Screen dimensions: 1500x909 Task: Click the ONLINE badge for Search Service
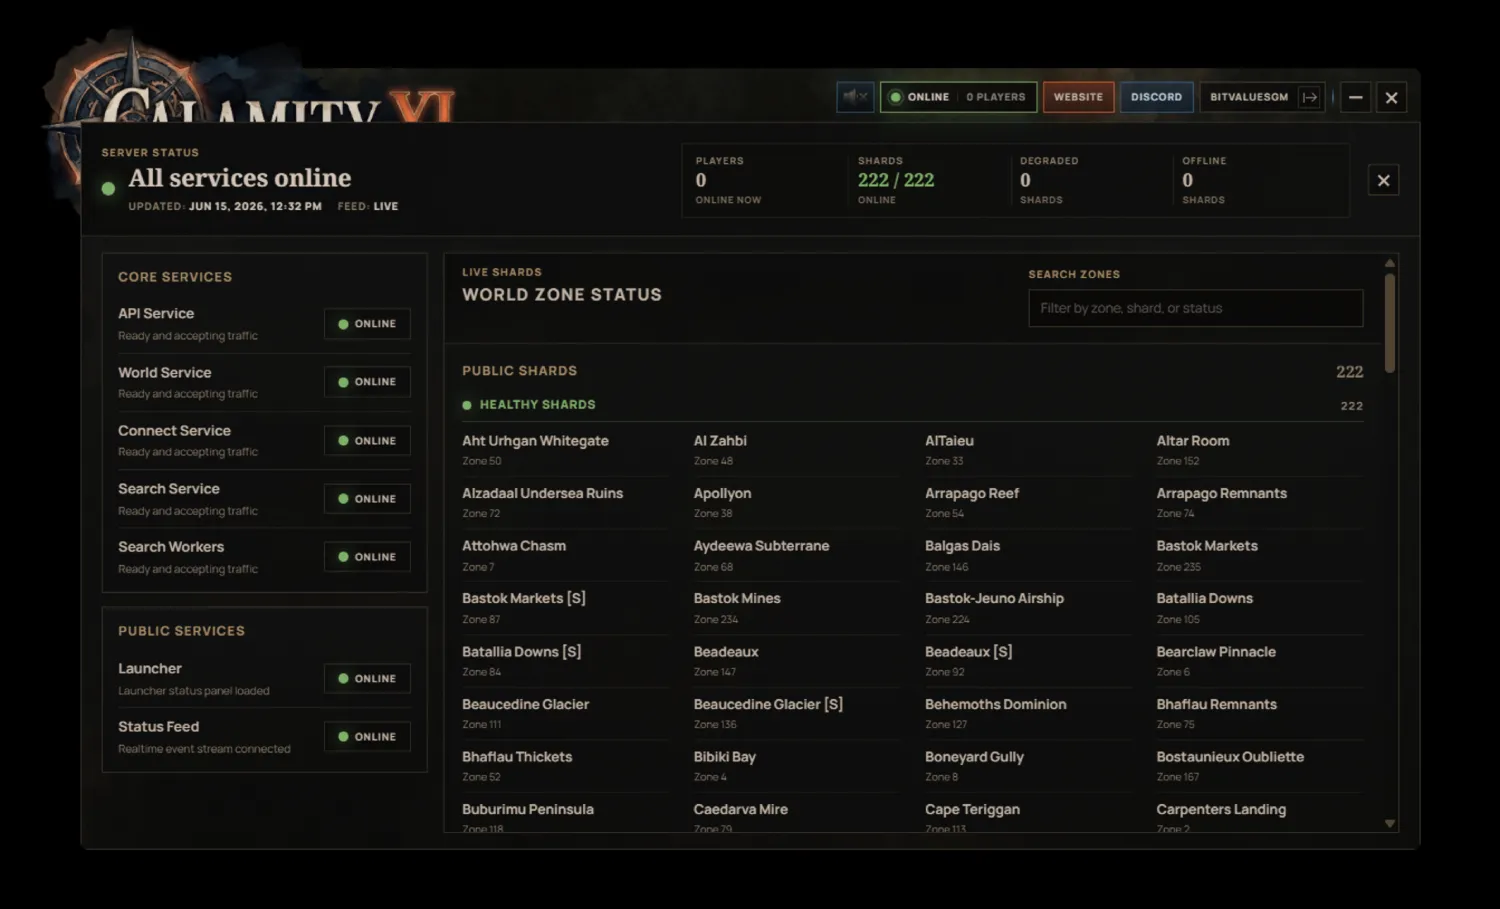coord(367,498)
